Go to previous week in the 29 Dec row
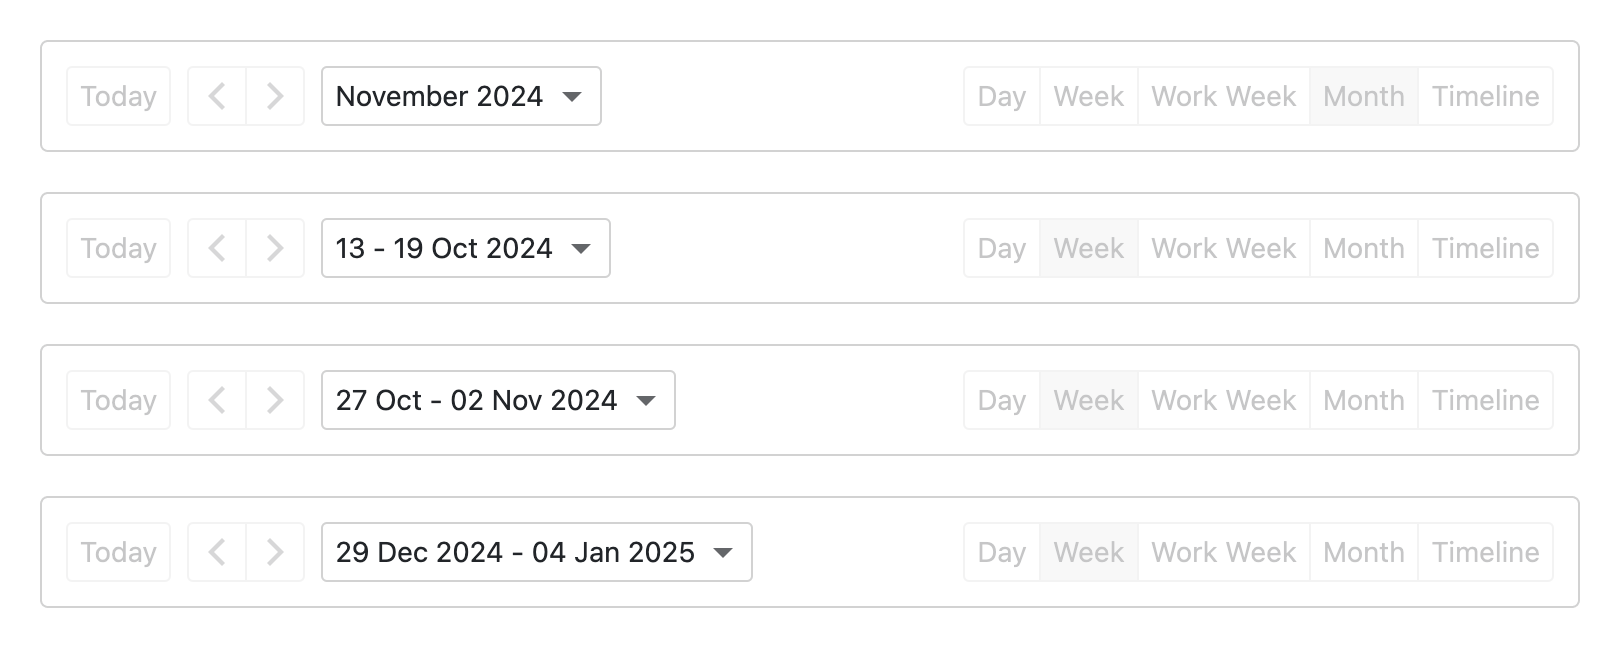 [x=216, y=552]
